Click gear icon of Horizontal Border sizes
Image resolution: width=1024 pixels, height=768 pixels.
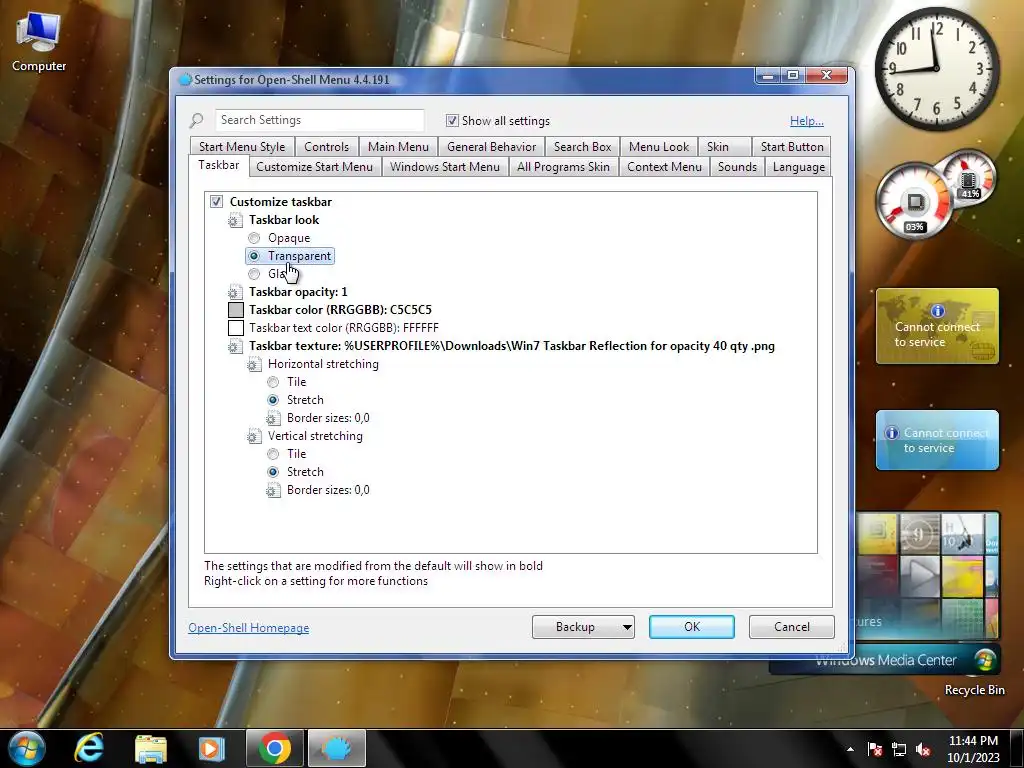tap(273, 418)
